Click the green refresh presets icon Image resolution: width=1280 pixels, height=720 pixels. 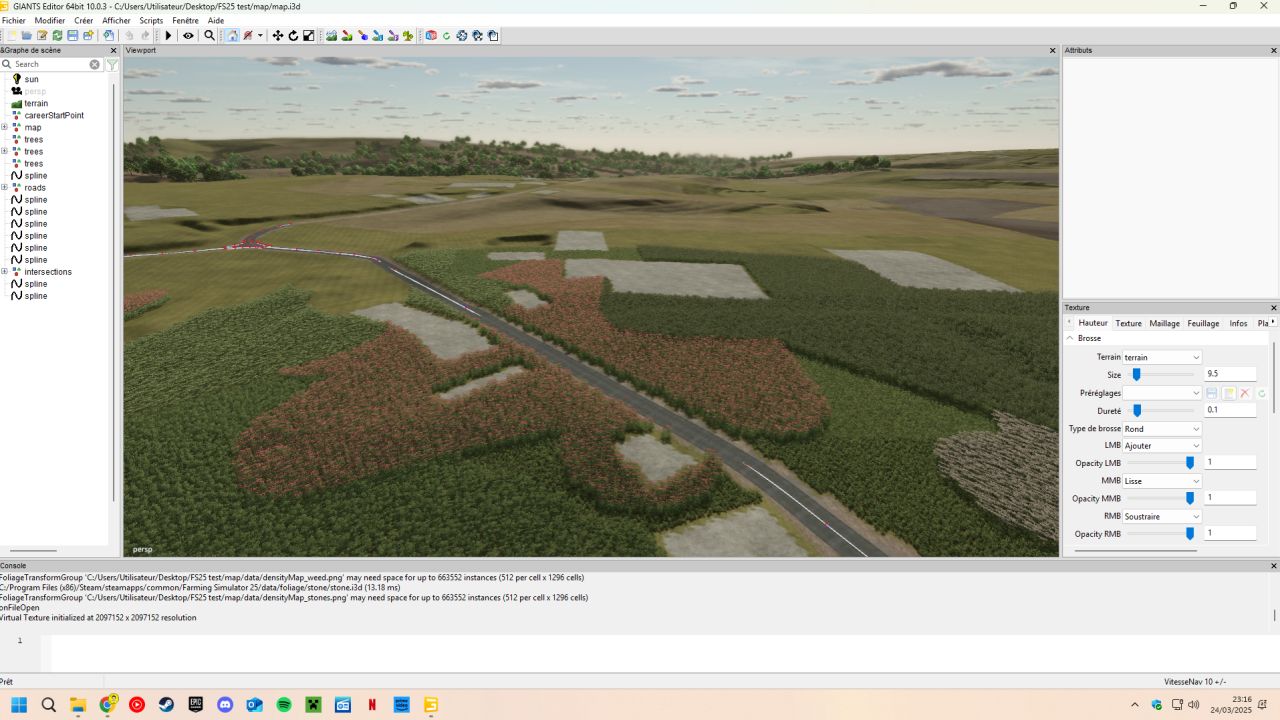[1262, 393]
